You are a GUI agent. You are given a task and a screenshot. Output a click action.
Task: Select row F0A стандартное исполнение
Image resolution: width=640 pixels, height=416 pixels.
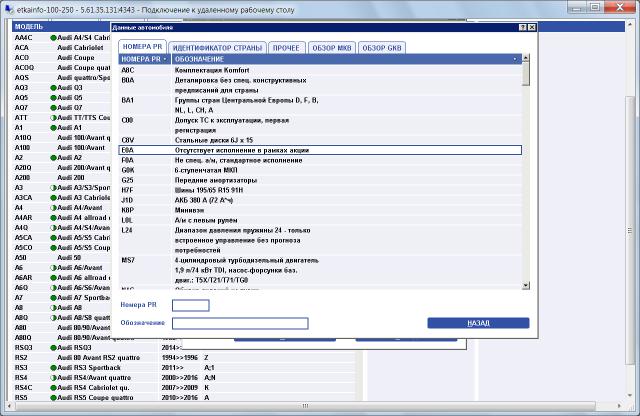(x=320, y=160)
